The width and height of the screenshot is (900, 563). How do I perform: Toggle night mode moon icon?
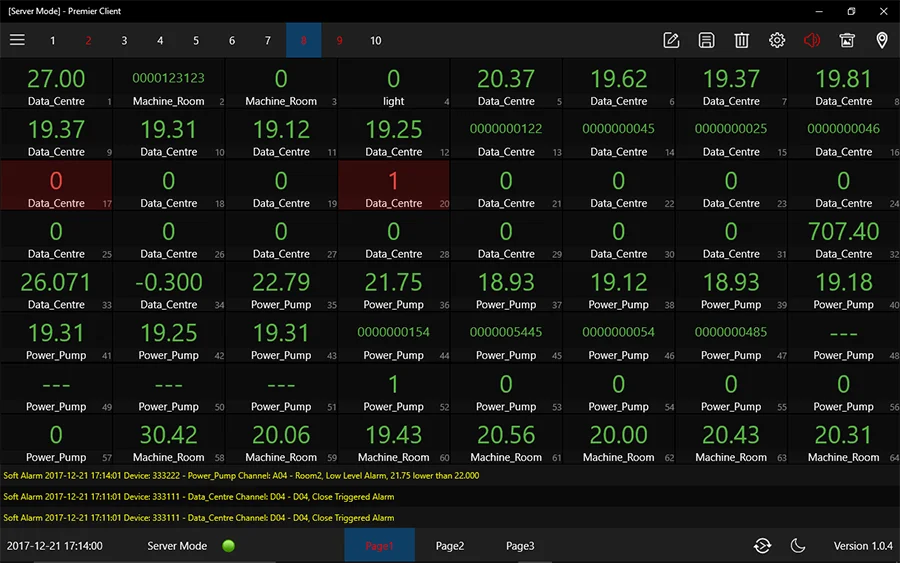(798, 545)
